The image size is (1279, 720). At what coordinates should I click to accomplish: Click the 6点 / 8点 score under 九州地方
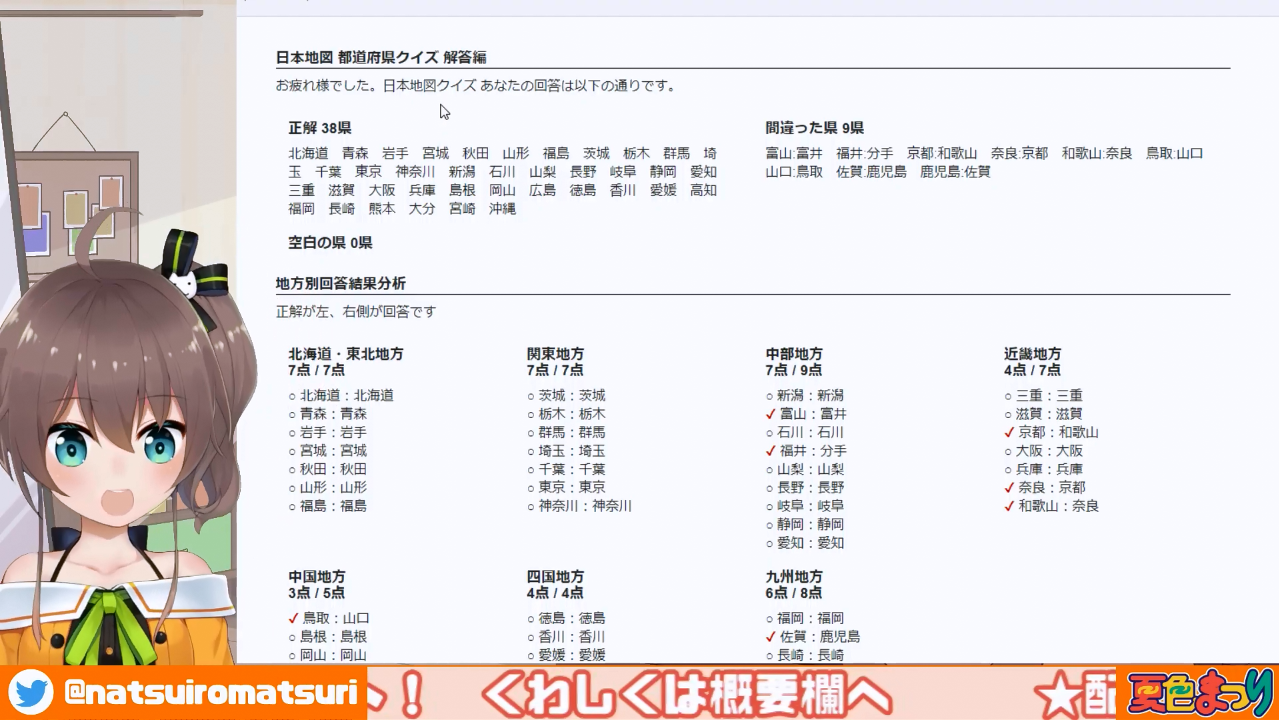794,594
